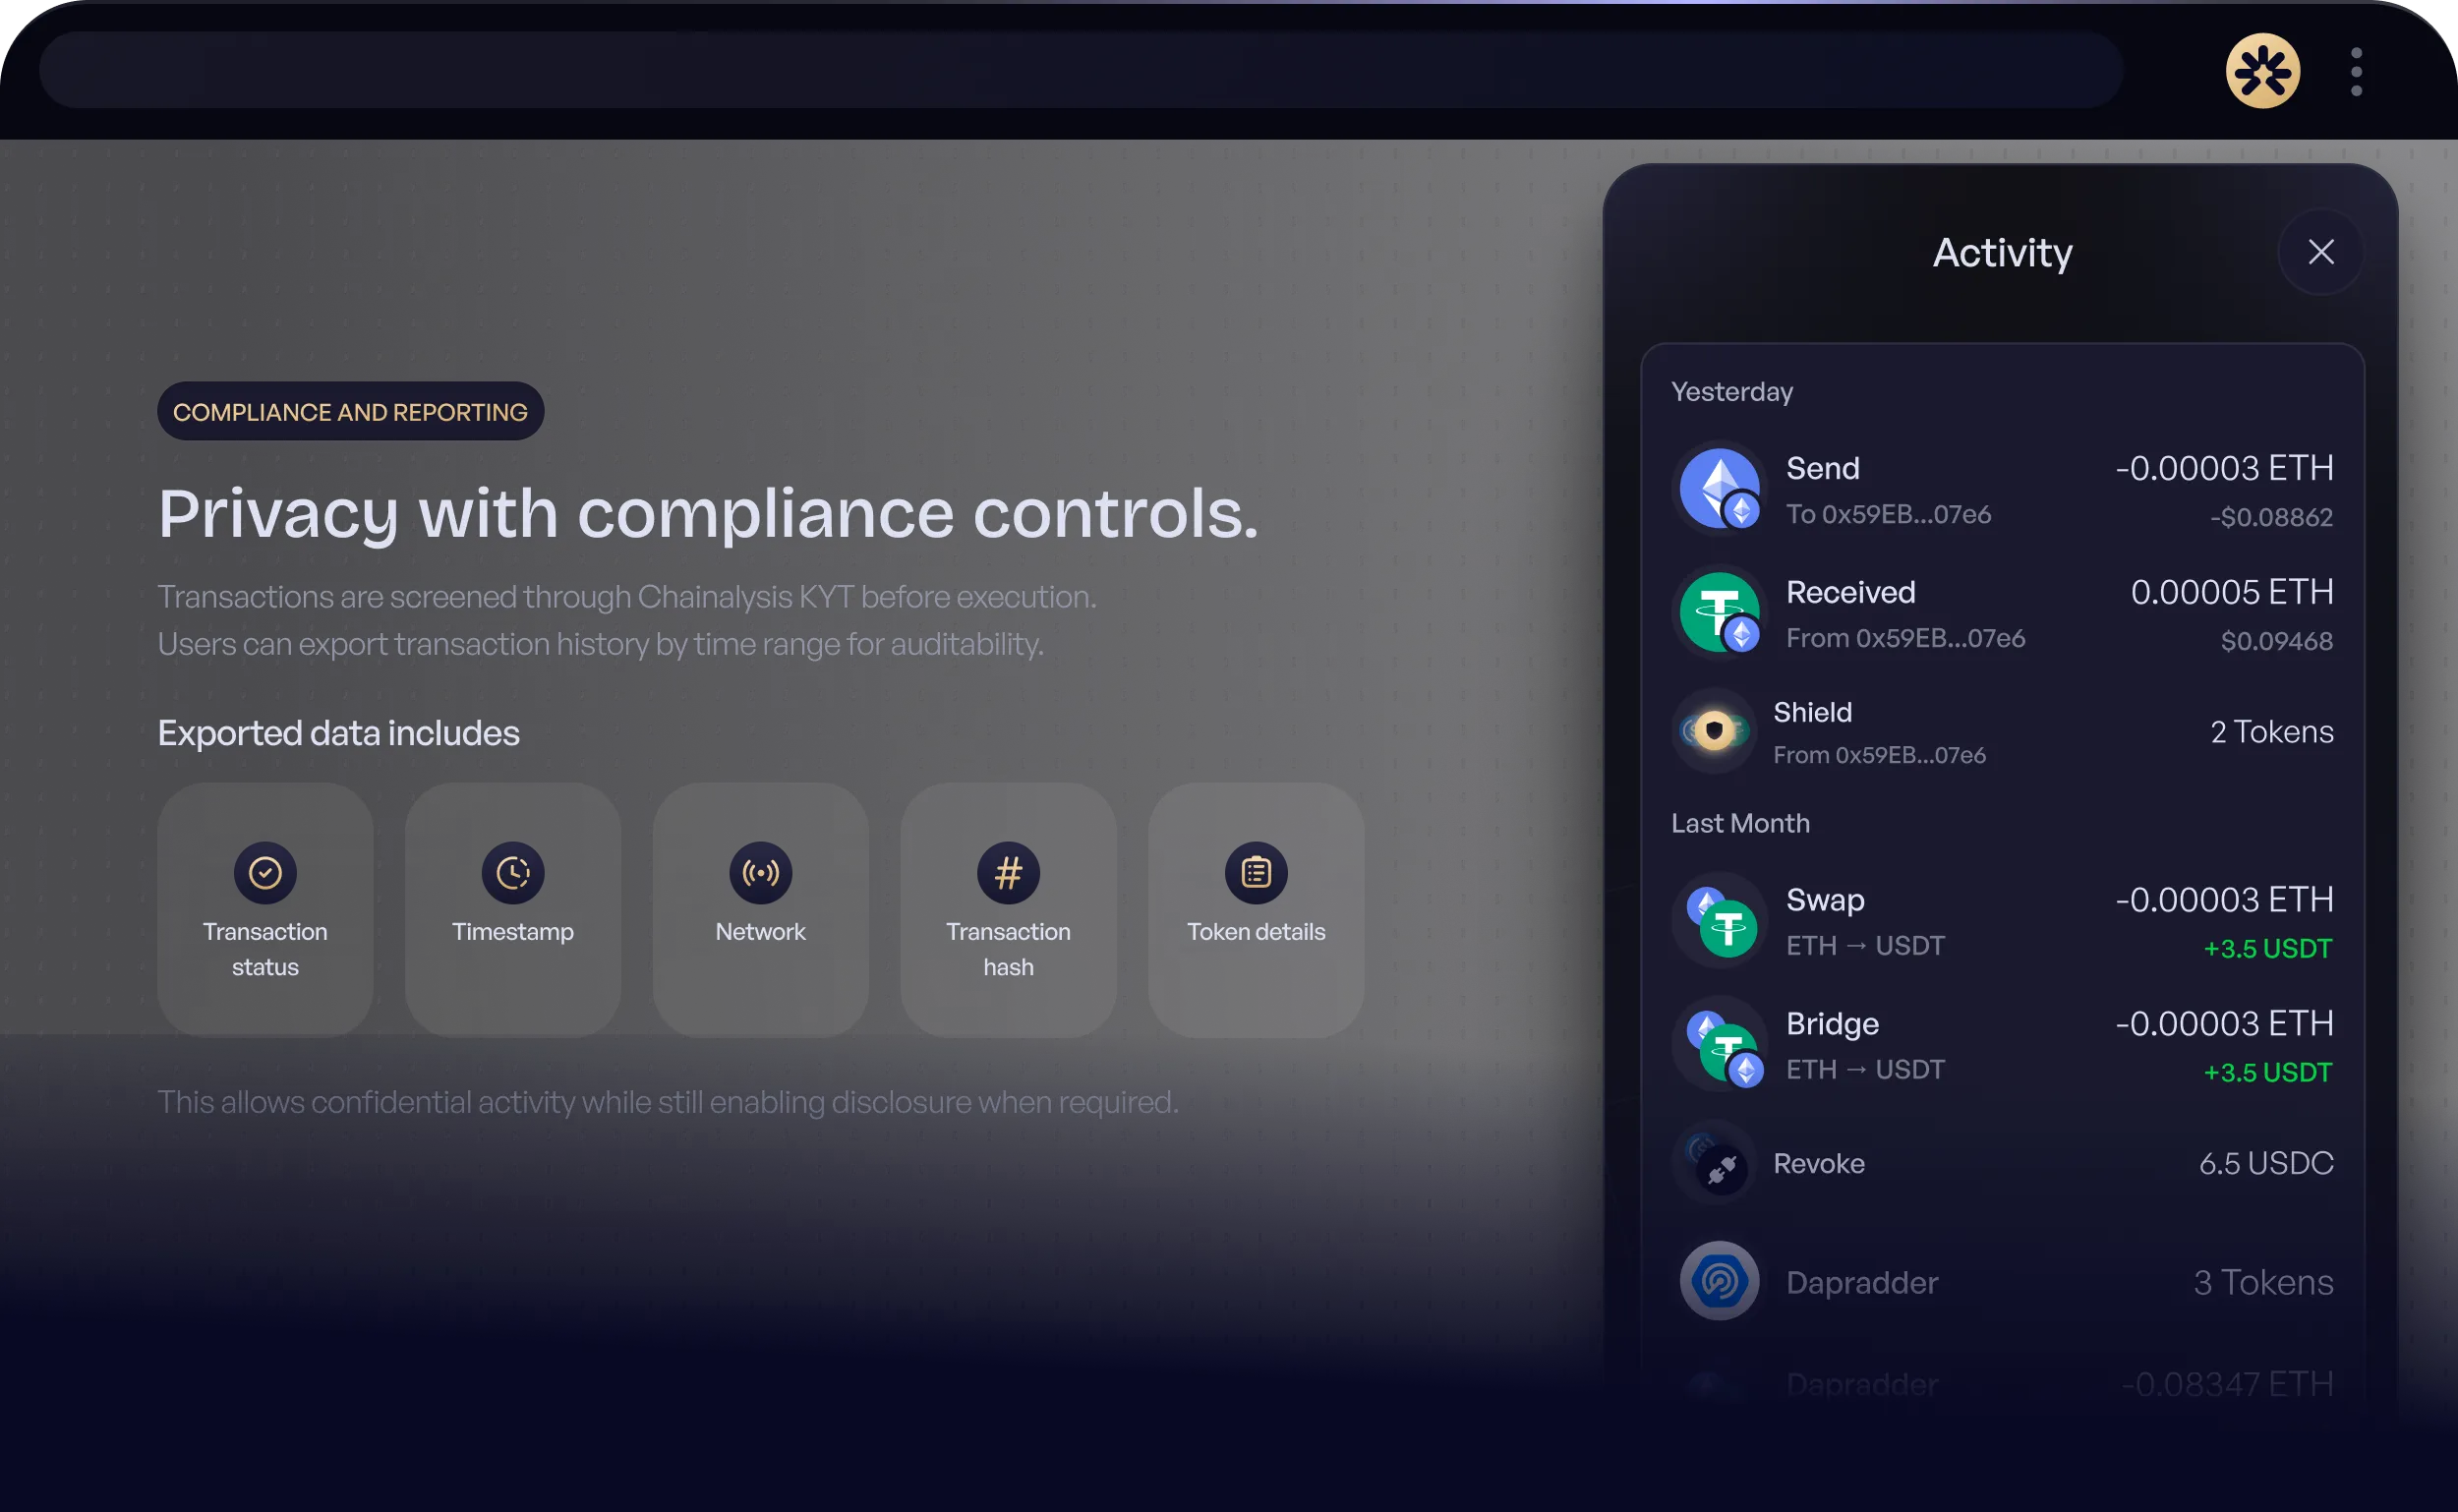Viewport: 2458px width, 1512px height.
Task: Click the Swap transaction token icon
Action: [1719, 920]
